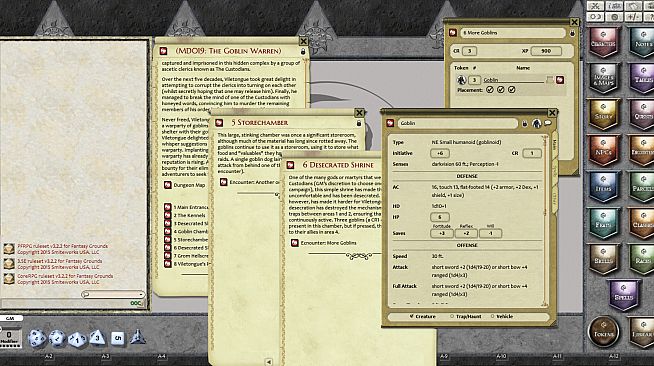Select the Trap/Haunt radio option
The height and width of the screenshot is (366, 654).
465,316
